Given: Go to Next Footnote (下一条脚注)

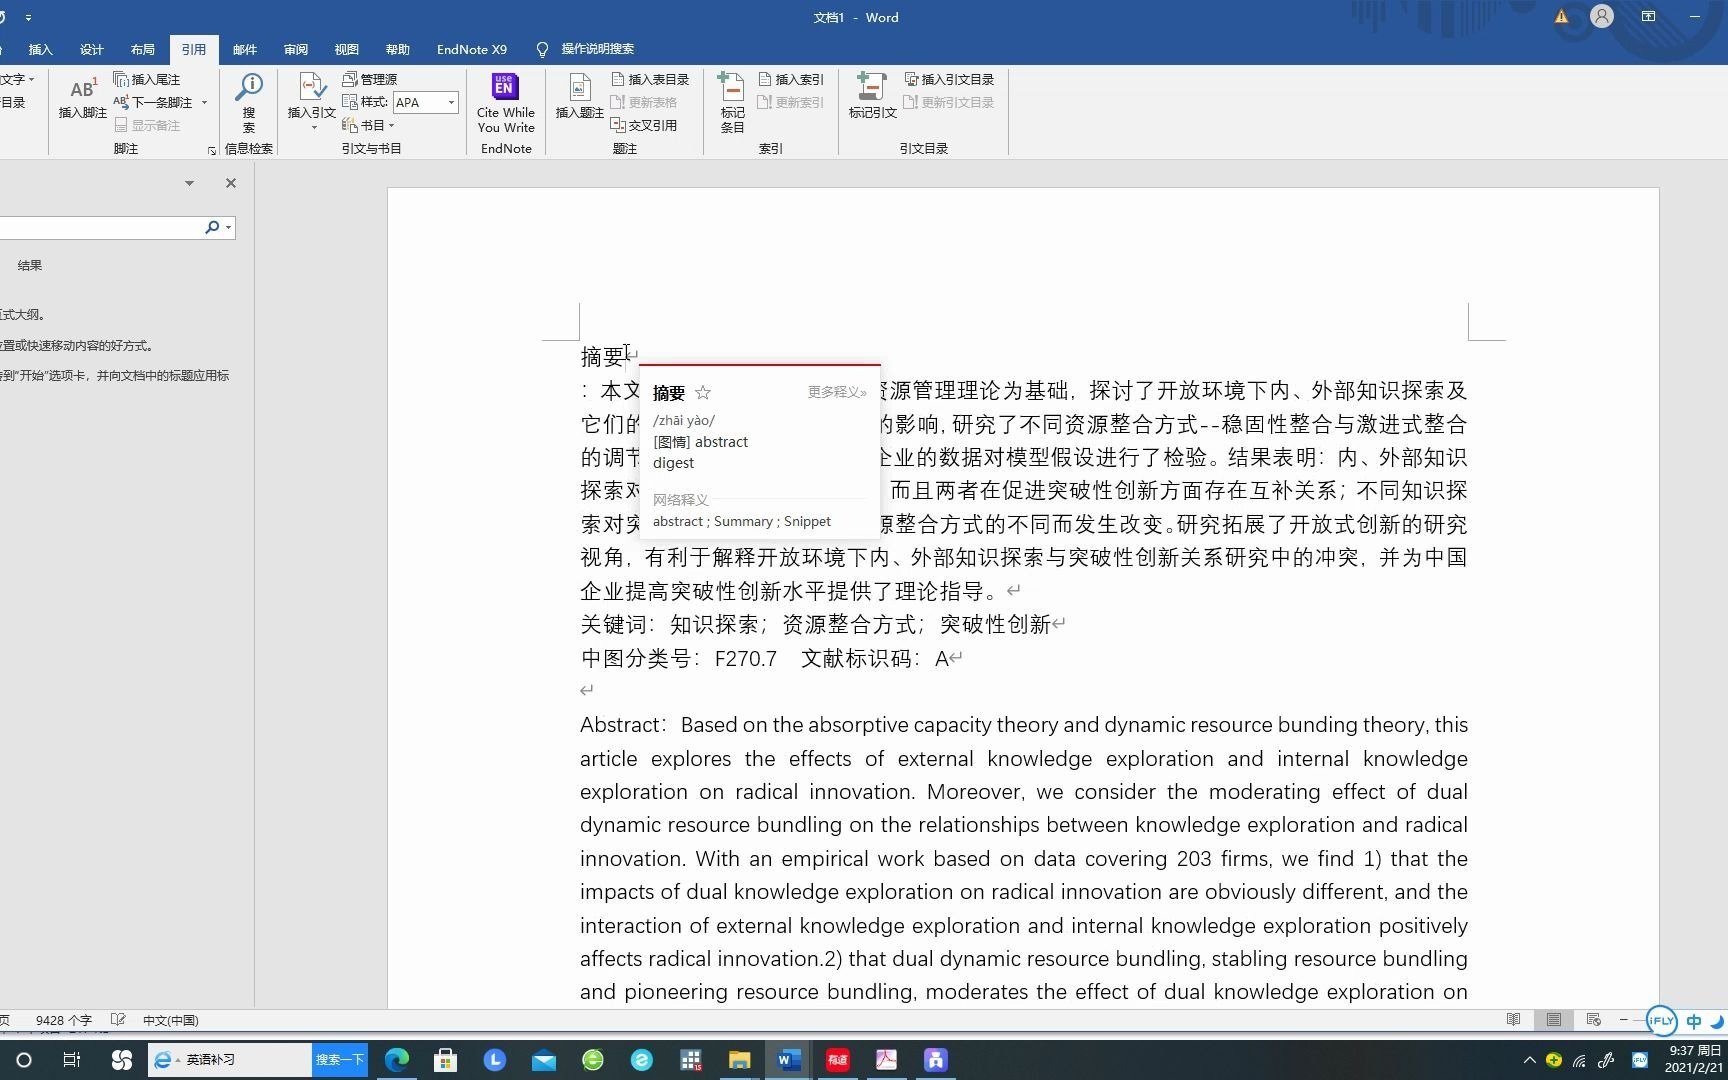Looking at the screenshot, I should [154, 102].
